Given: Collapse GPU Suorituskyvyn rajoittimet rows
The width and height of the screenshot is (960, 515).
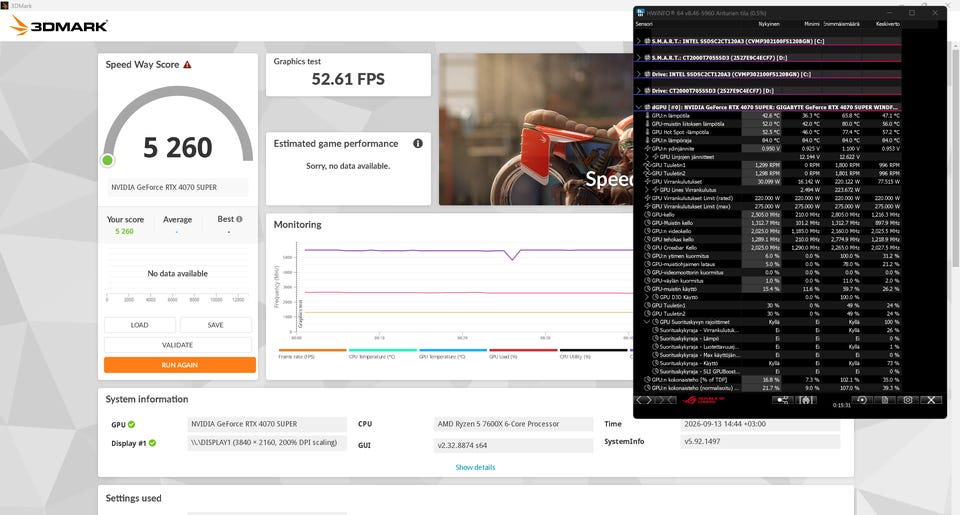Looking at the screenshot, I should pos(647,321).
